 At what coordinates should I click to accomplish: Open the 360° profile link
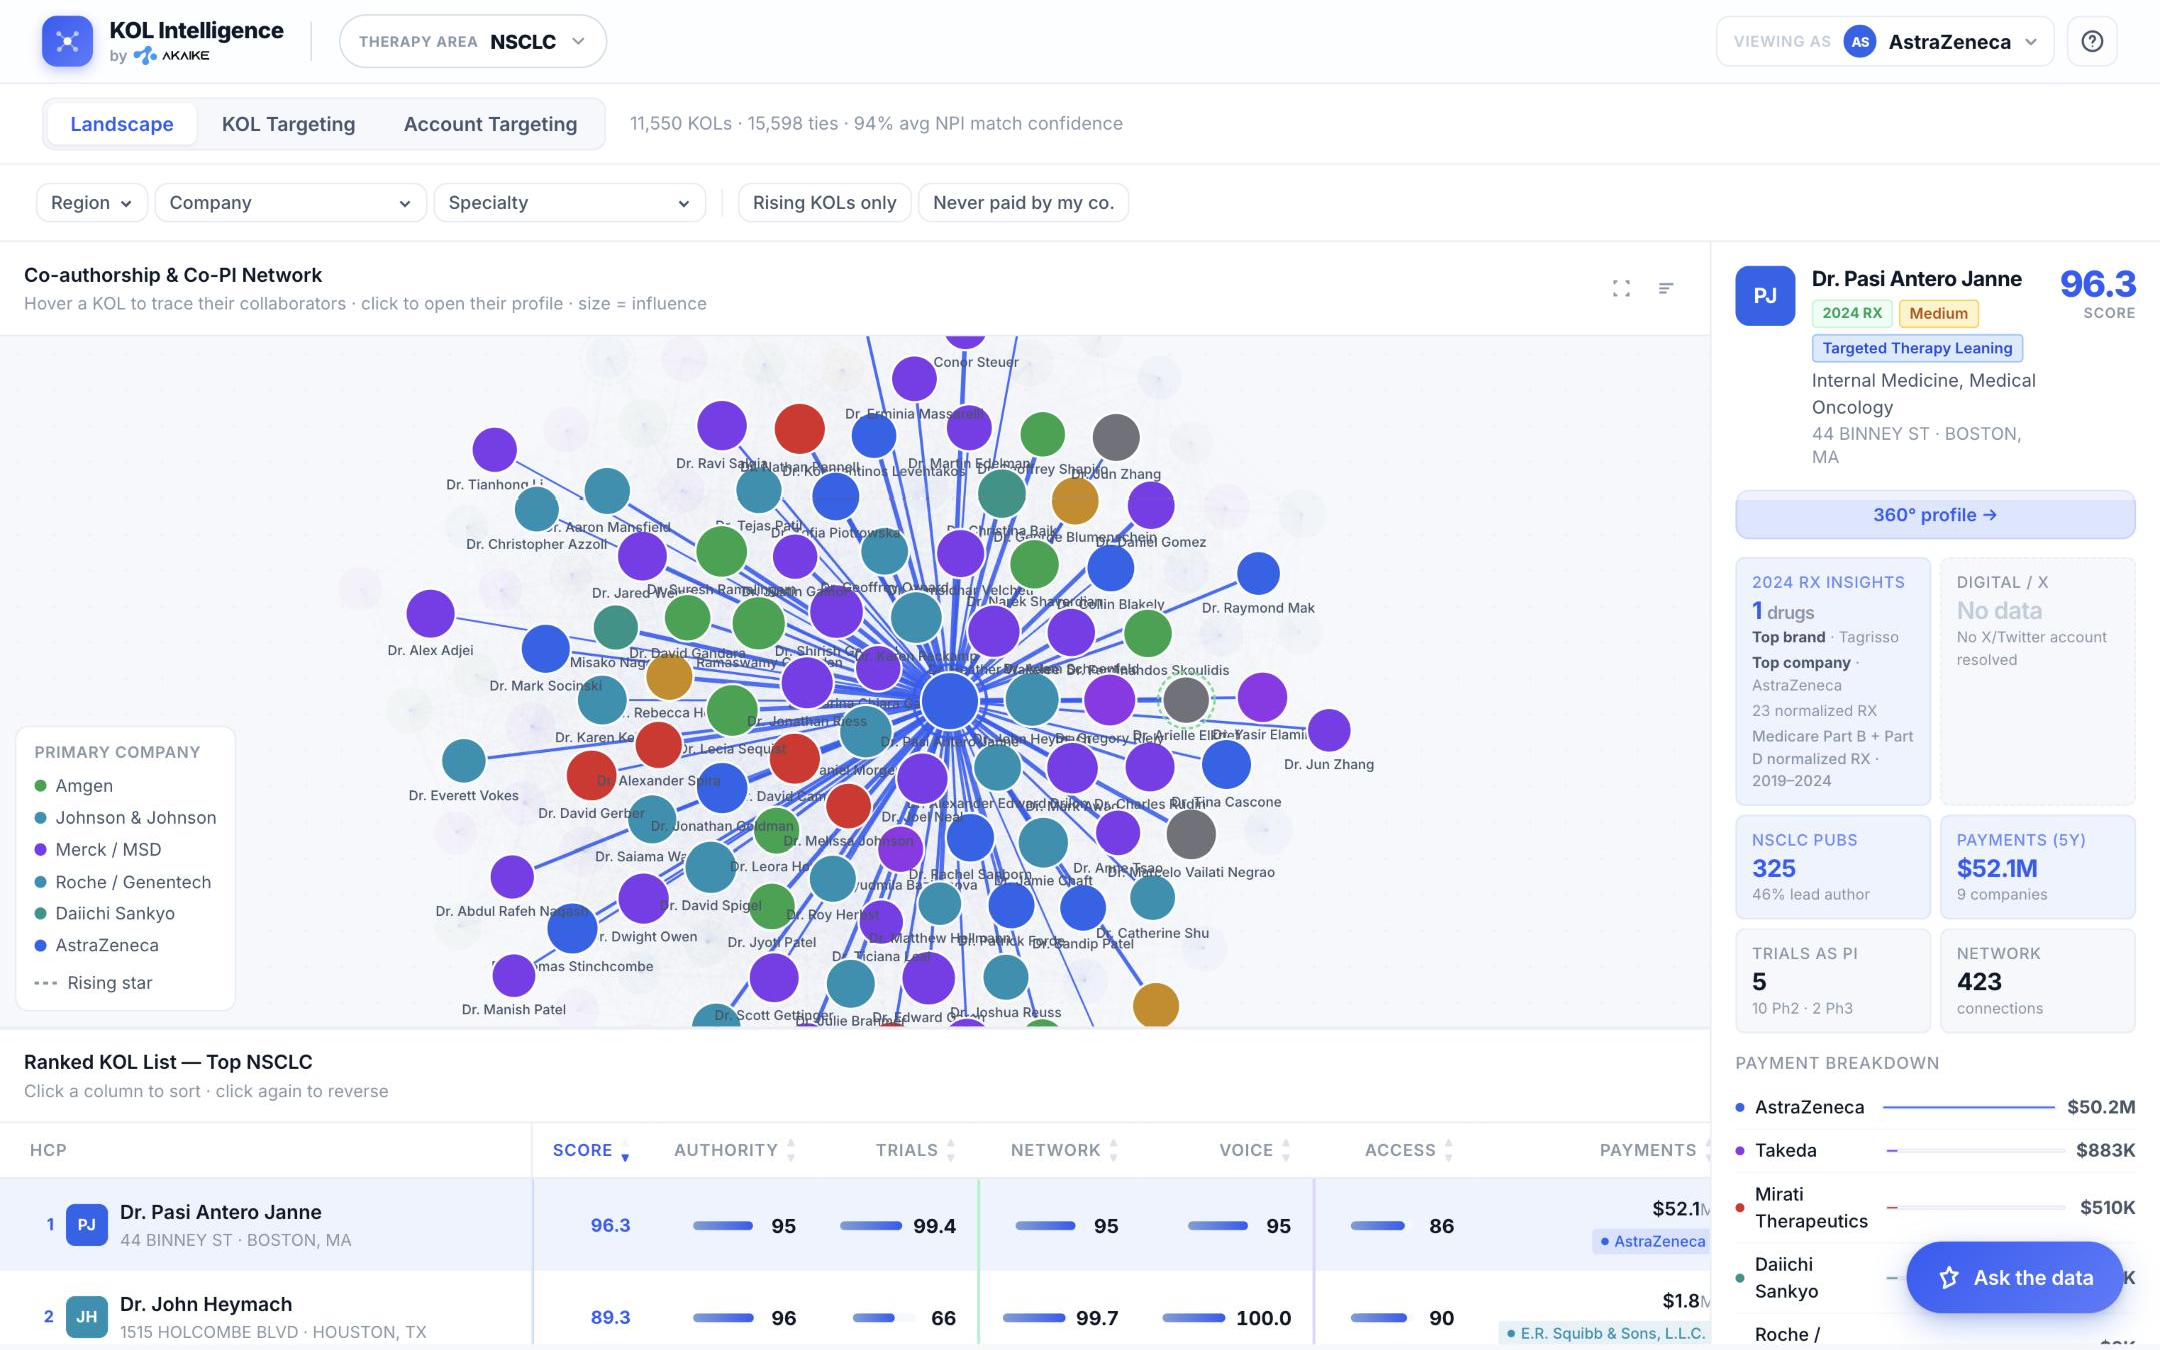(x=1935, y=515)
